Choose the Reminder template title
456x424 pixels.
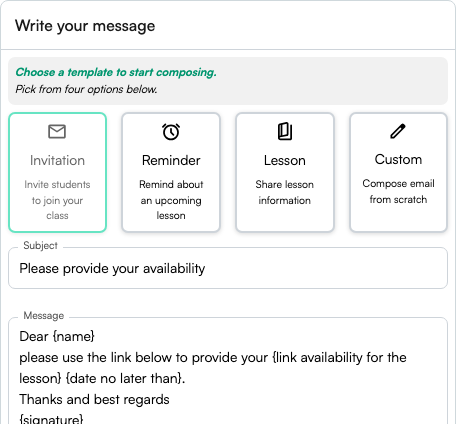(171, 160)
